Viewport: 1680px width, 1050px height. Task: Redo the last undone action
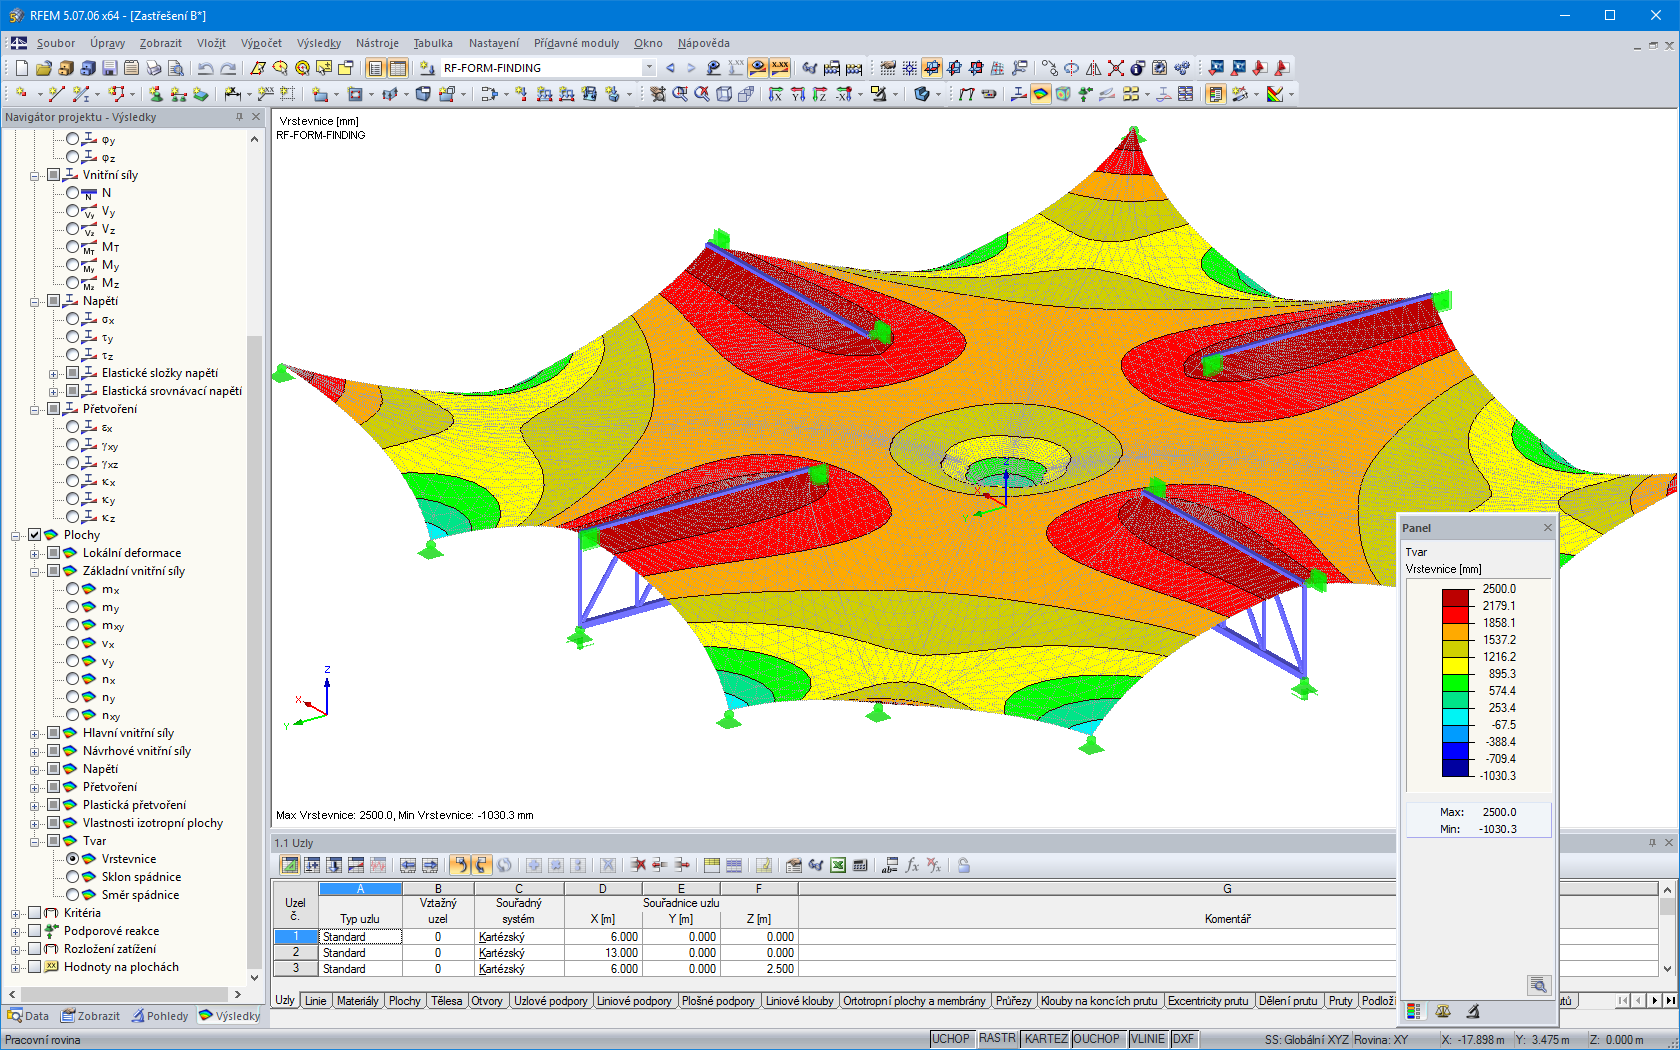pyautogui.click(x=228, y=68)
